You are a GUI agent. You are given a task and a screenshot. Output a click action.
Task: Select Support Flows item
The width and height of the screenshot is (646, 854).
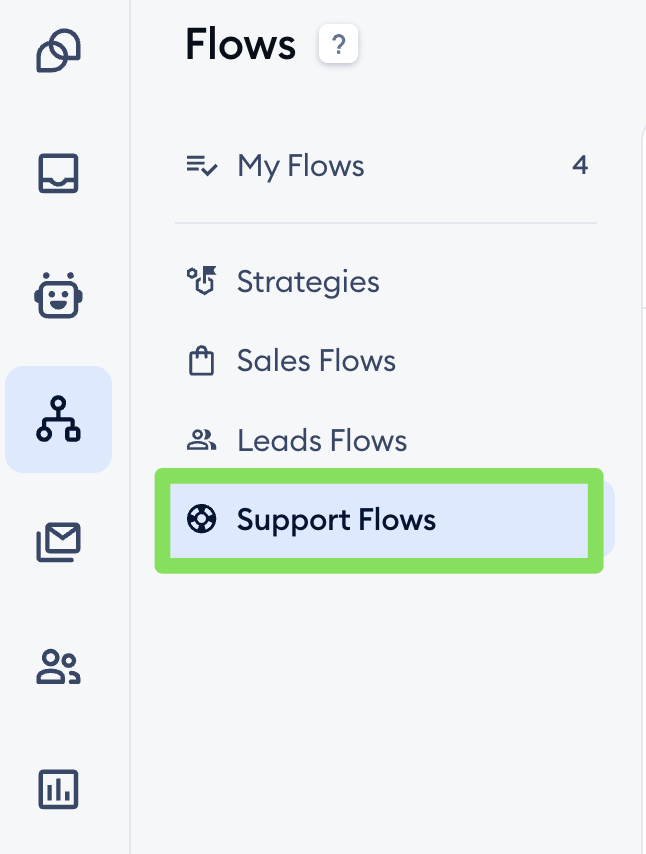336,520
